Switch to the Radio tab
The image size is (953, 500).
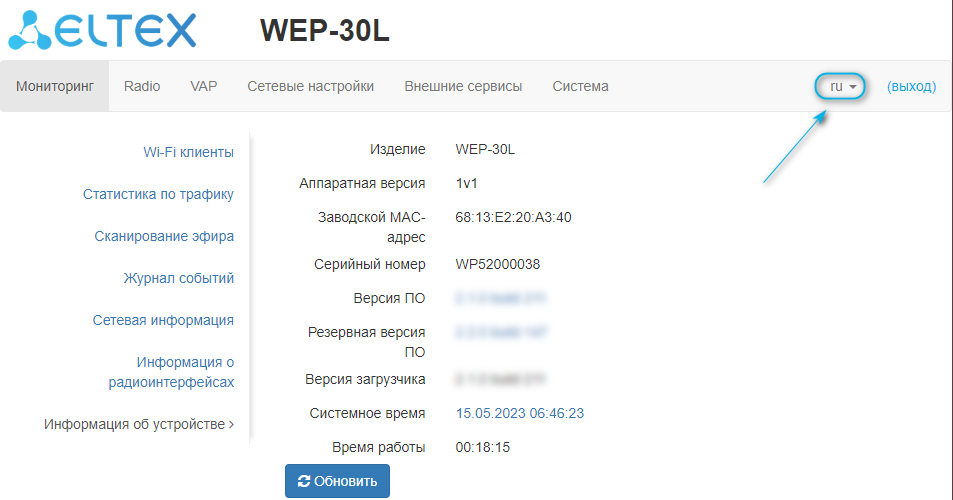[x=142, y=86]
